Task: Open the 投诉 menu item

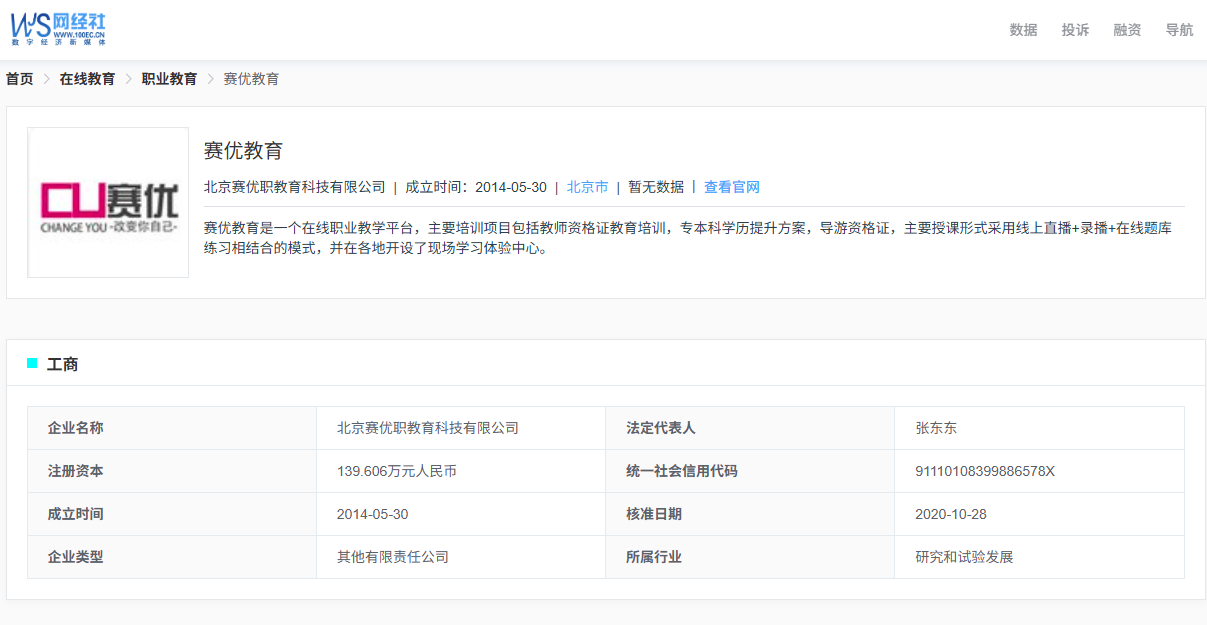Action: [1076, 30]
